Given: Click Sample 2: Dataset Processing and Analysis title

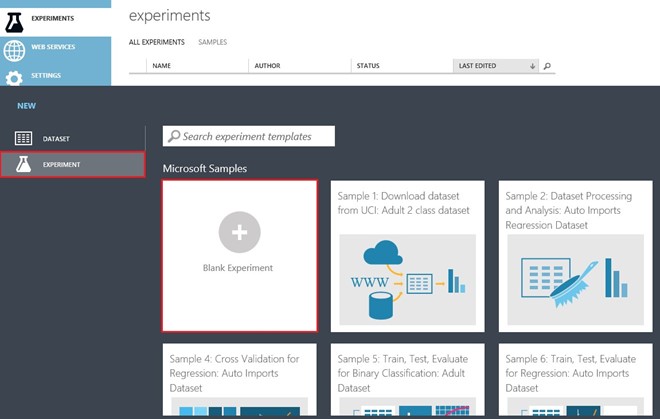Looking at the screenshot, I should [x=569, y=210].
